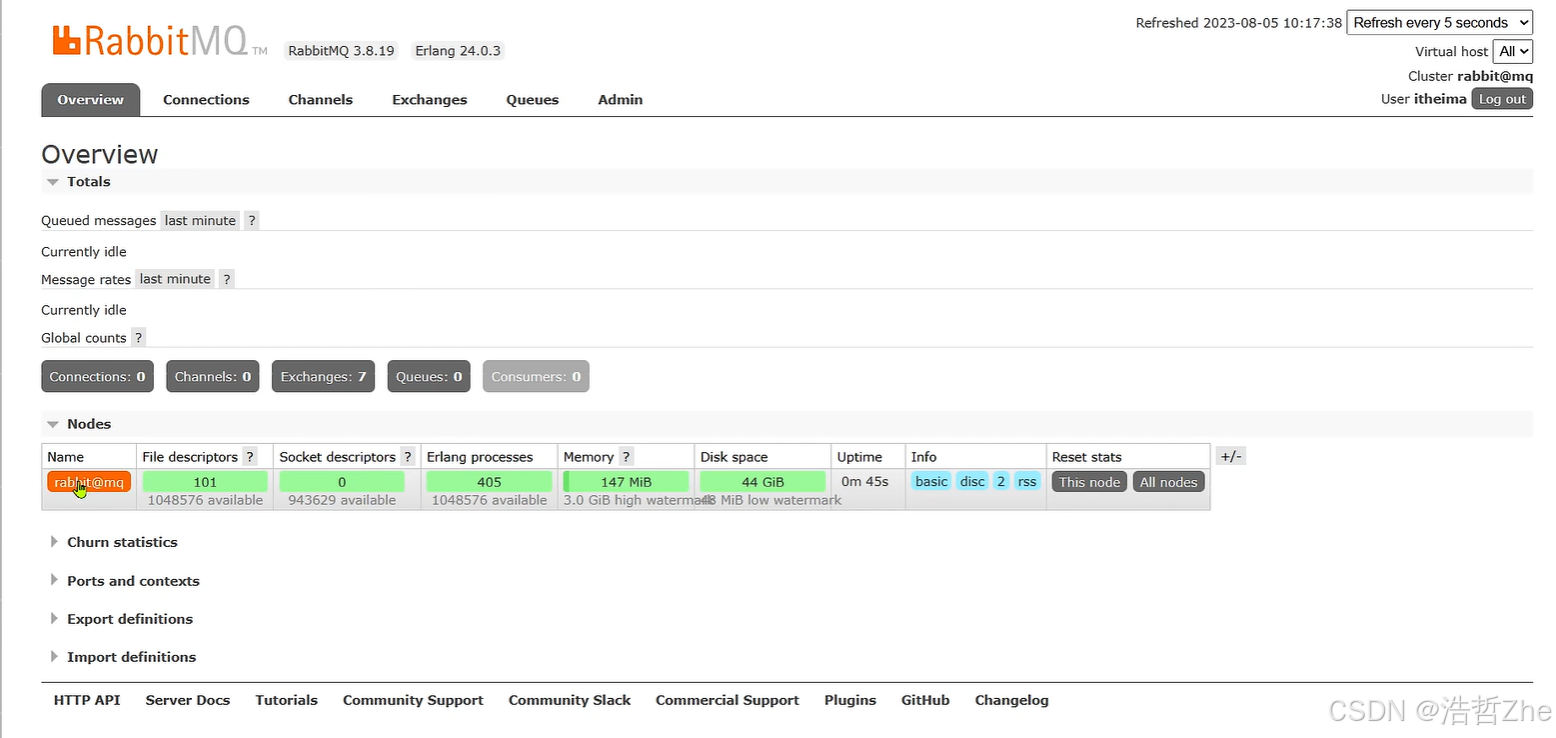Switch to the Channels tab
1556x738 pixels.
tap(320, 100)
